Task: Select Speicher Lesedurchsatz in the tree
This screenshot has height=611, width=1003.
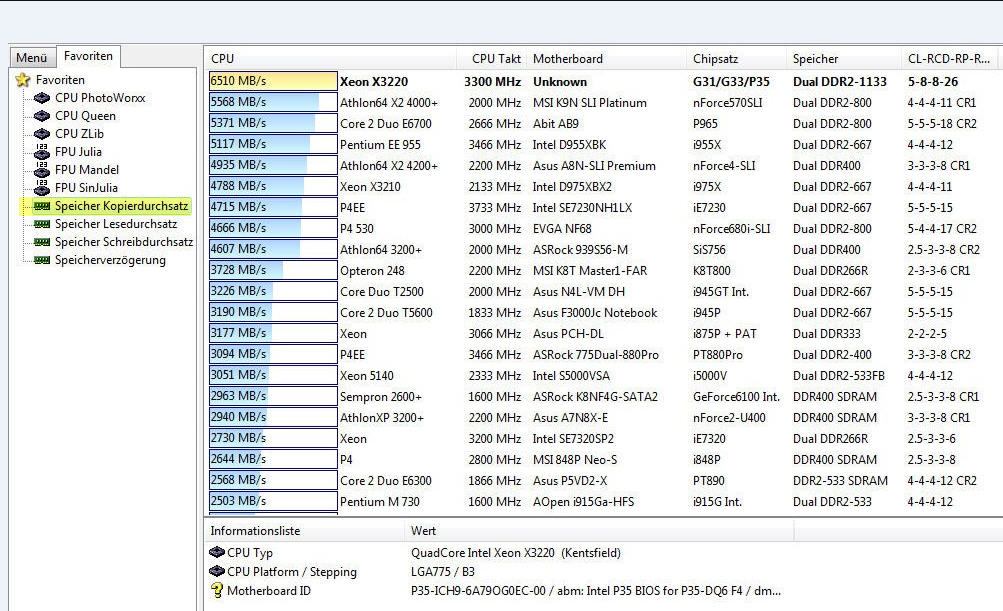Action: [x=116, y=224]
